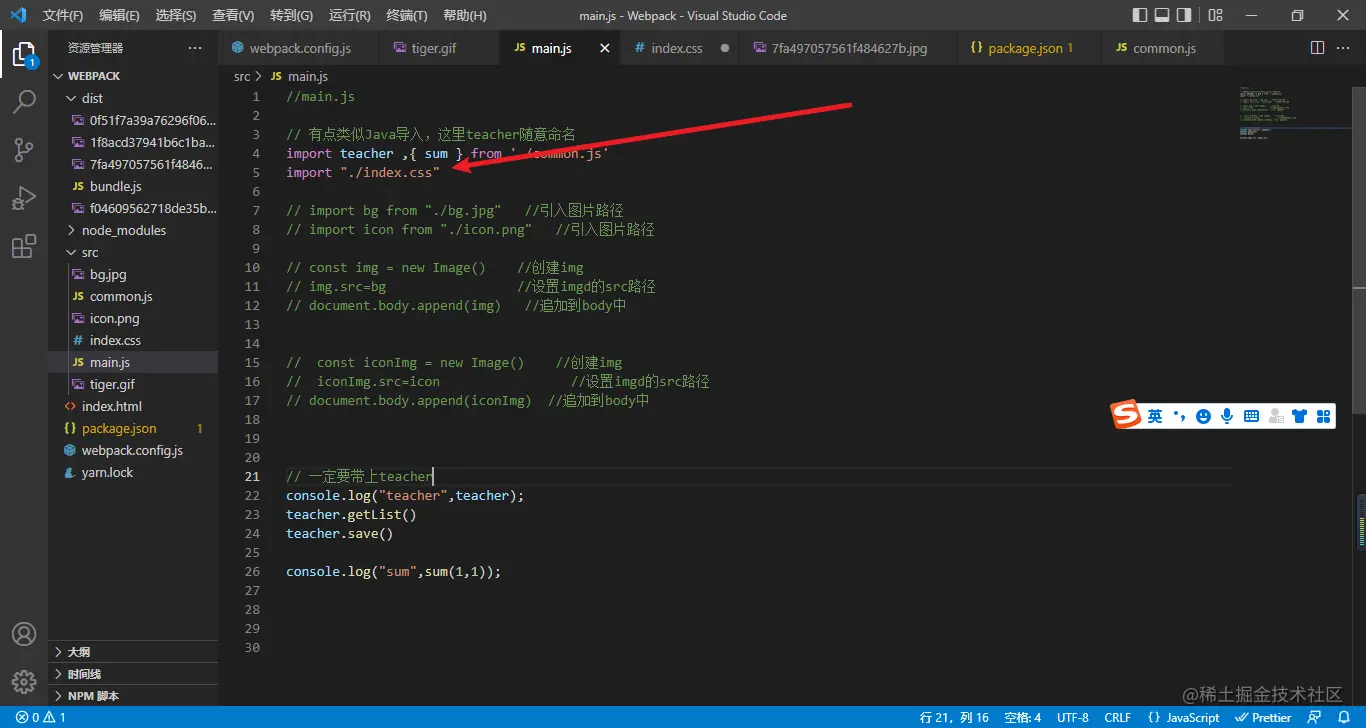1366x728 pixels.
Task: Open Sogou account avatar icon
Action: pyautogui.click(x=1275, y=416)
